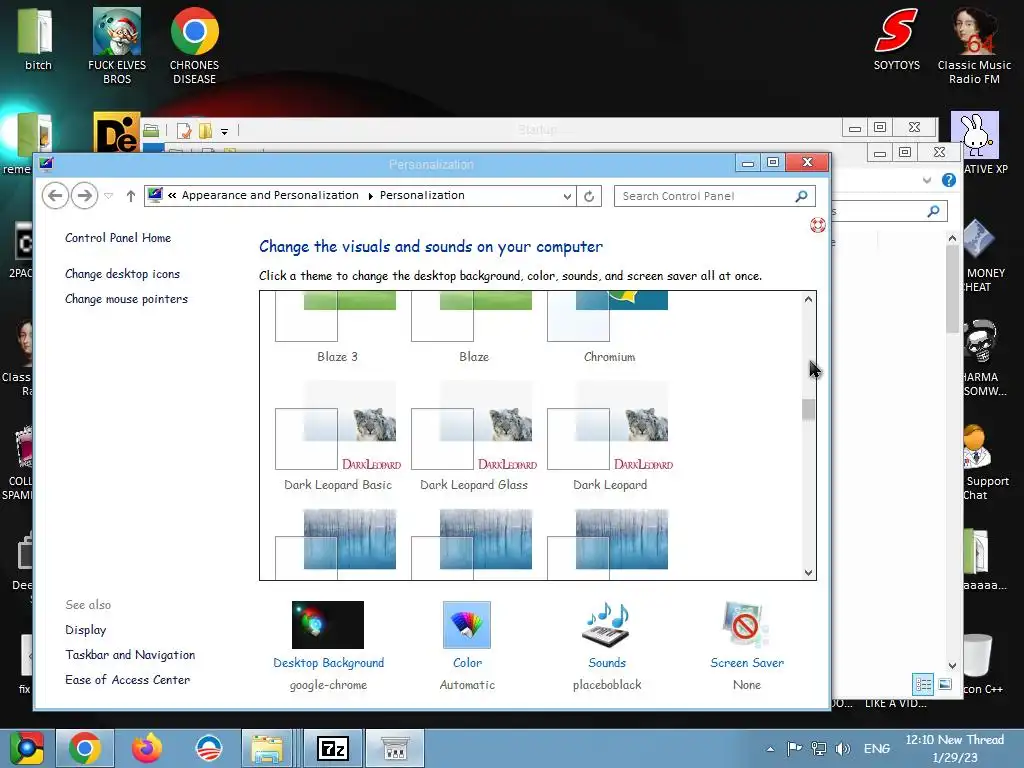
Task: Click Startup window properties toolbar icon
Action: [184, 131]
